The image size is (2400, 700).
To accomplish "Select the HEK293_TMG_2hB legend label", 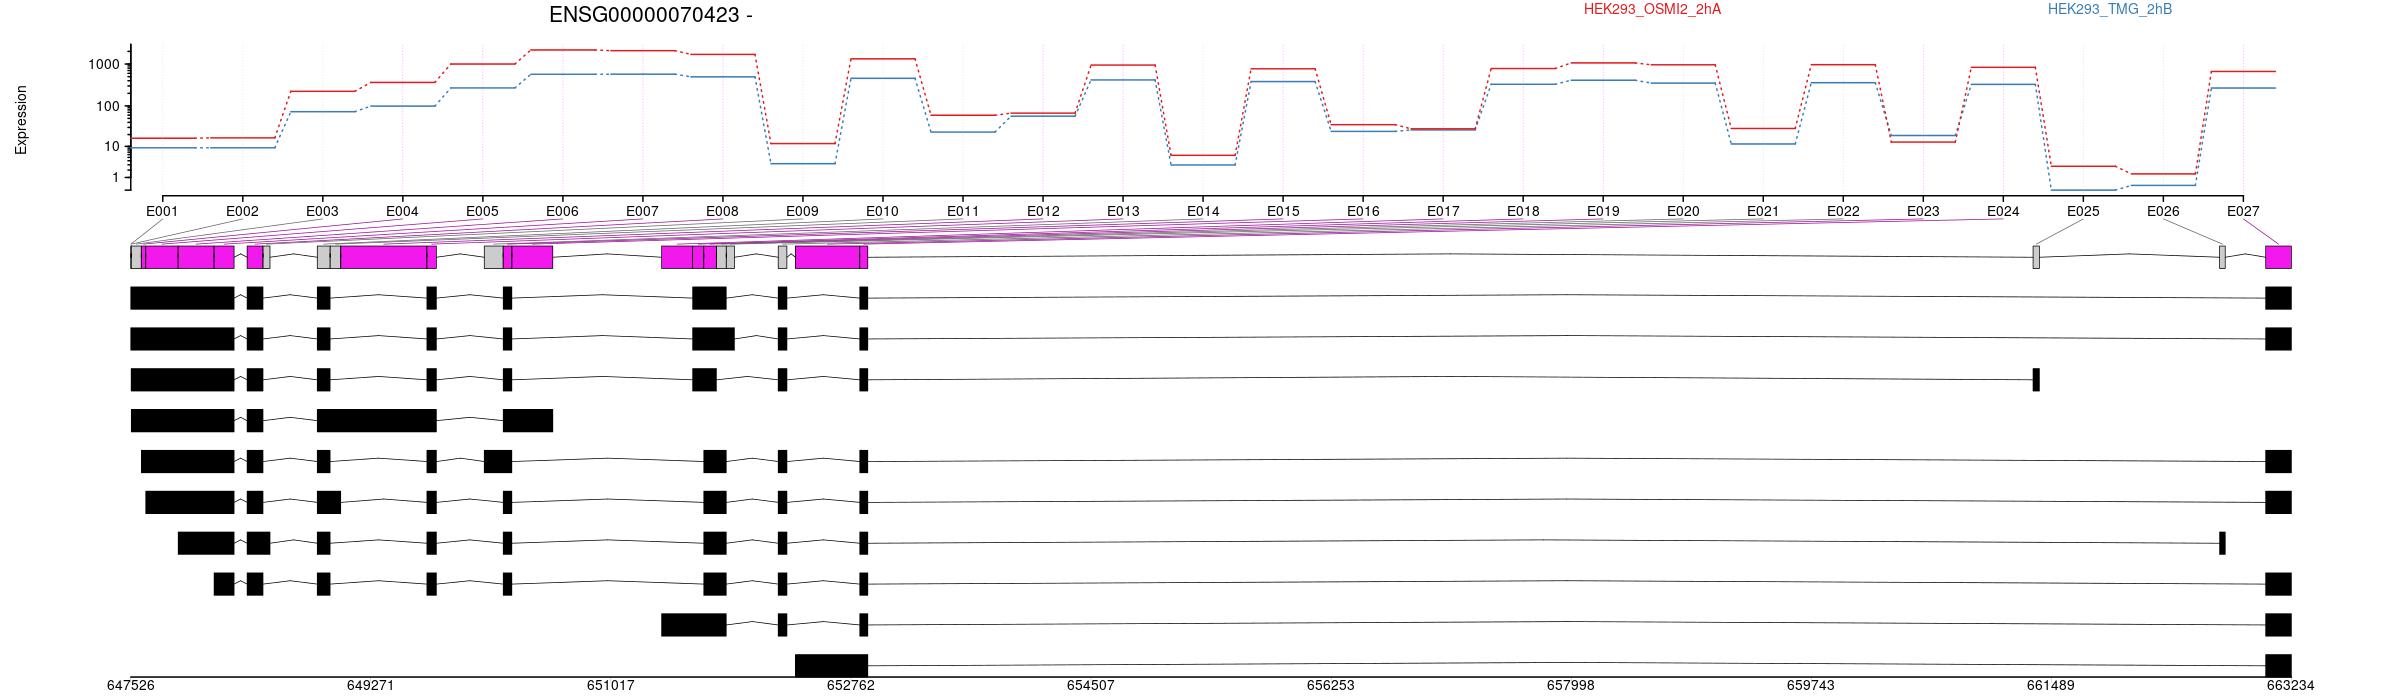I will point(2110,10).
